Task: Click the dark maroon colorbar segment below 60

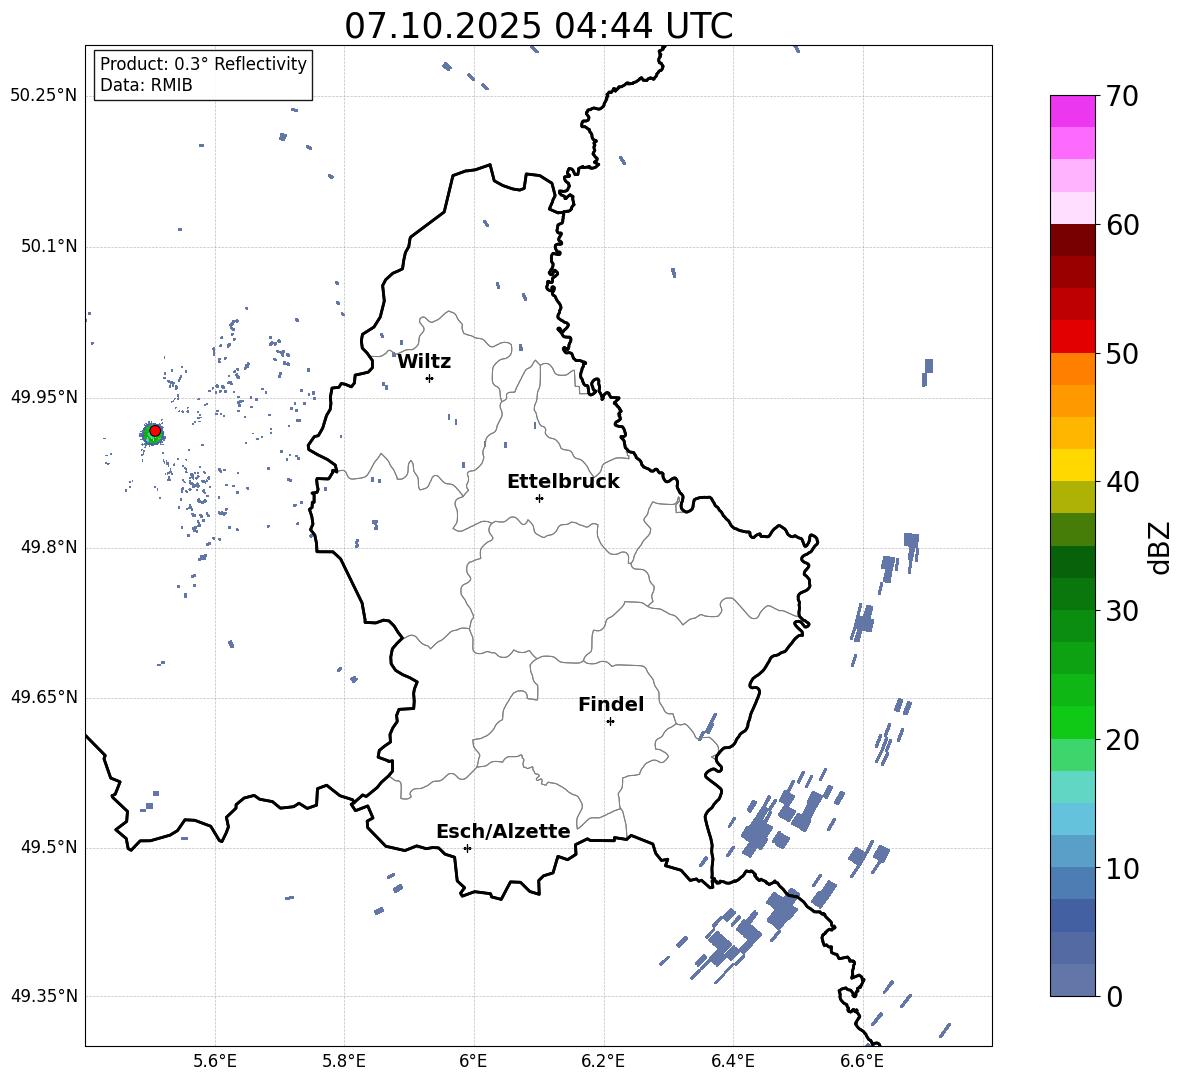Action: [1073, 240]
